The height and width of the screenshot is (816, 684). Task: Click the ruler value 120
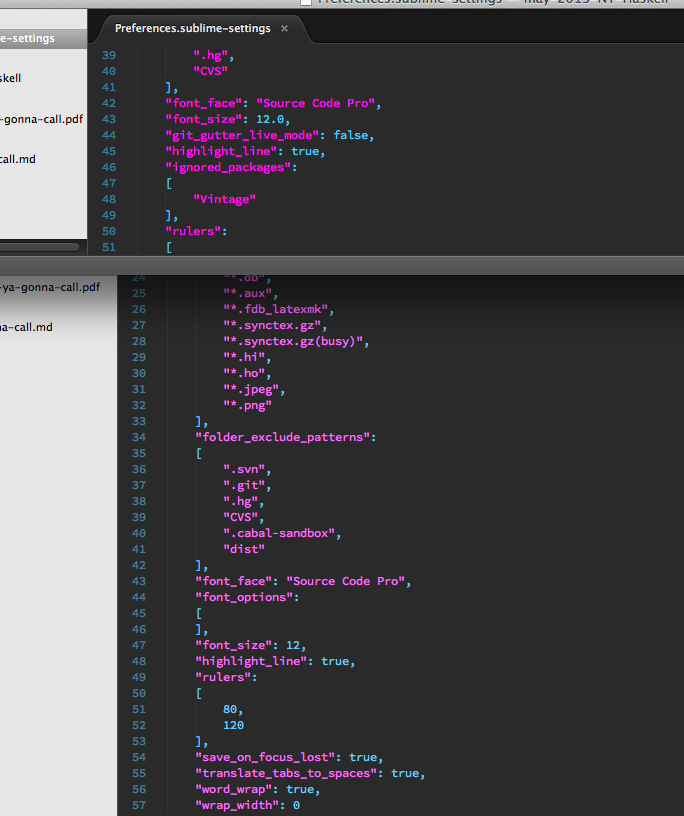point(234,725)
